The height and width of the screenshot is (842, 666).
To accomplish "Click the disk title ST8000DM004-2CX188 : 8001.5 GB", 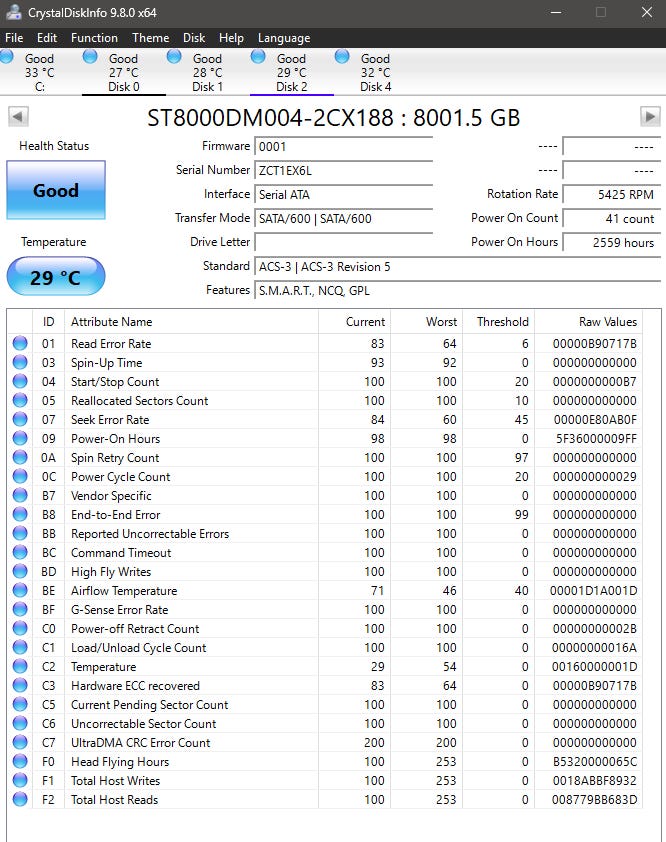I will click(334, 118).
